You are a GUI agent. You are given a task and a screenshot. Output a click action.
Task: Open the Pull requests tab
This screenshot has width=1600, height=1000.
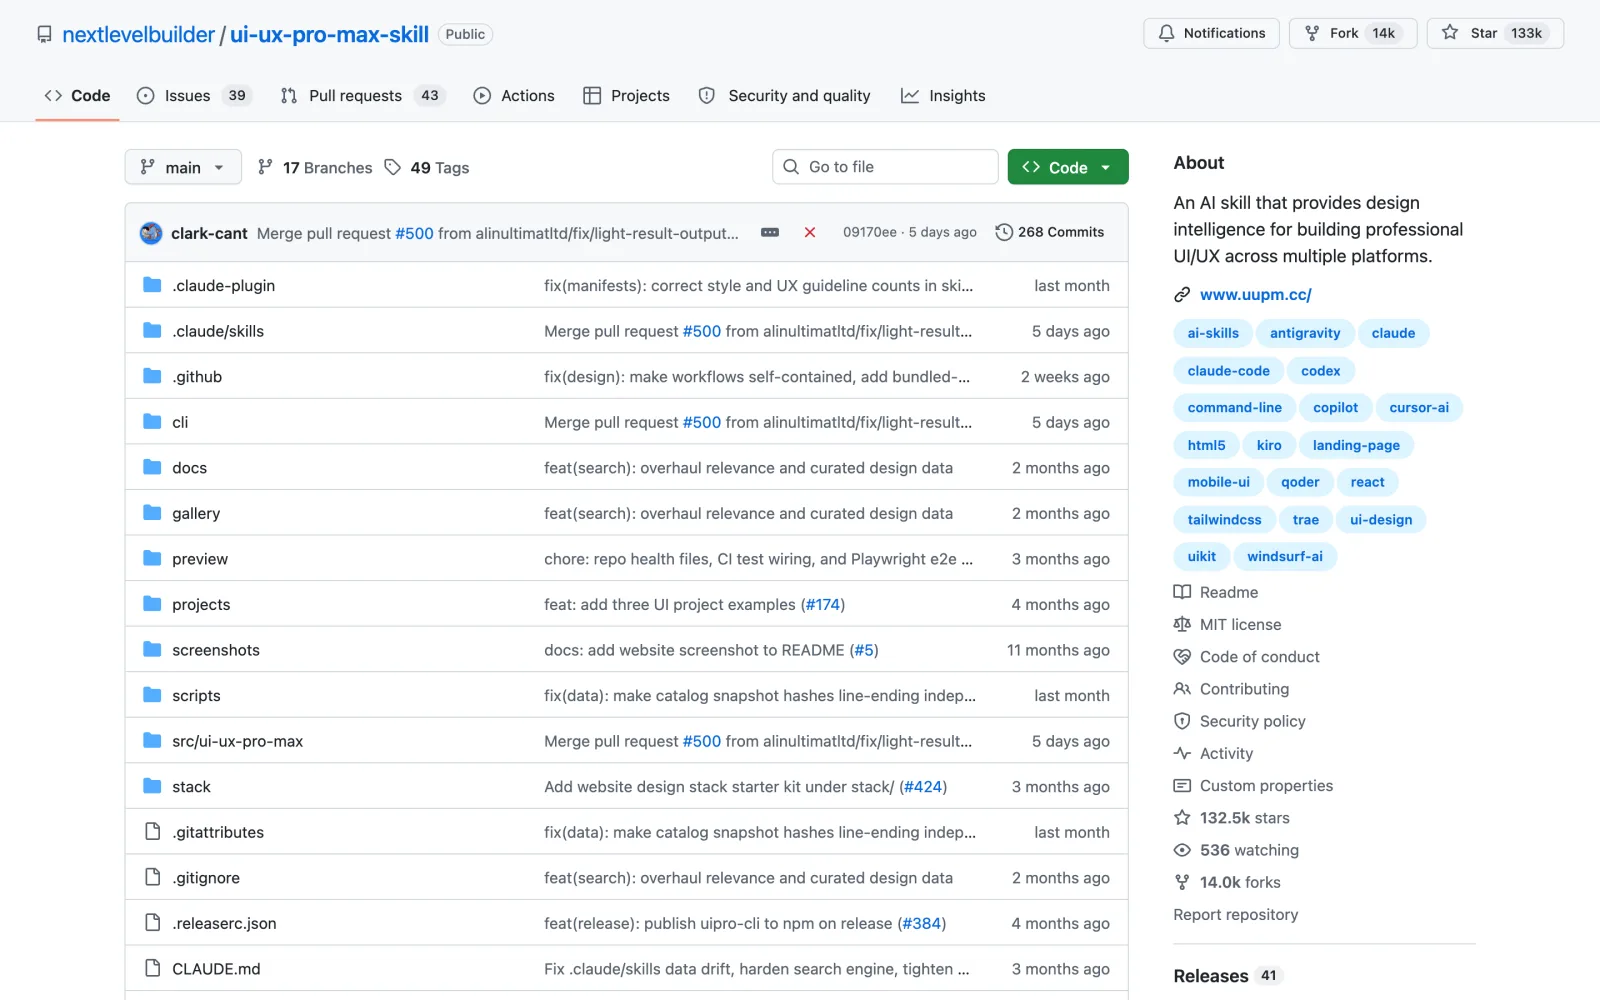point(362,96)
